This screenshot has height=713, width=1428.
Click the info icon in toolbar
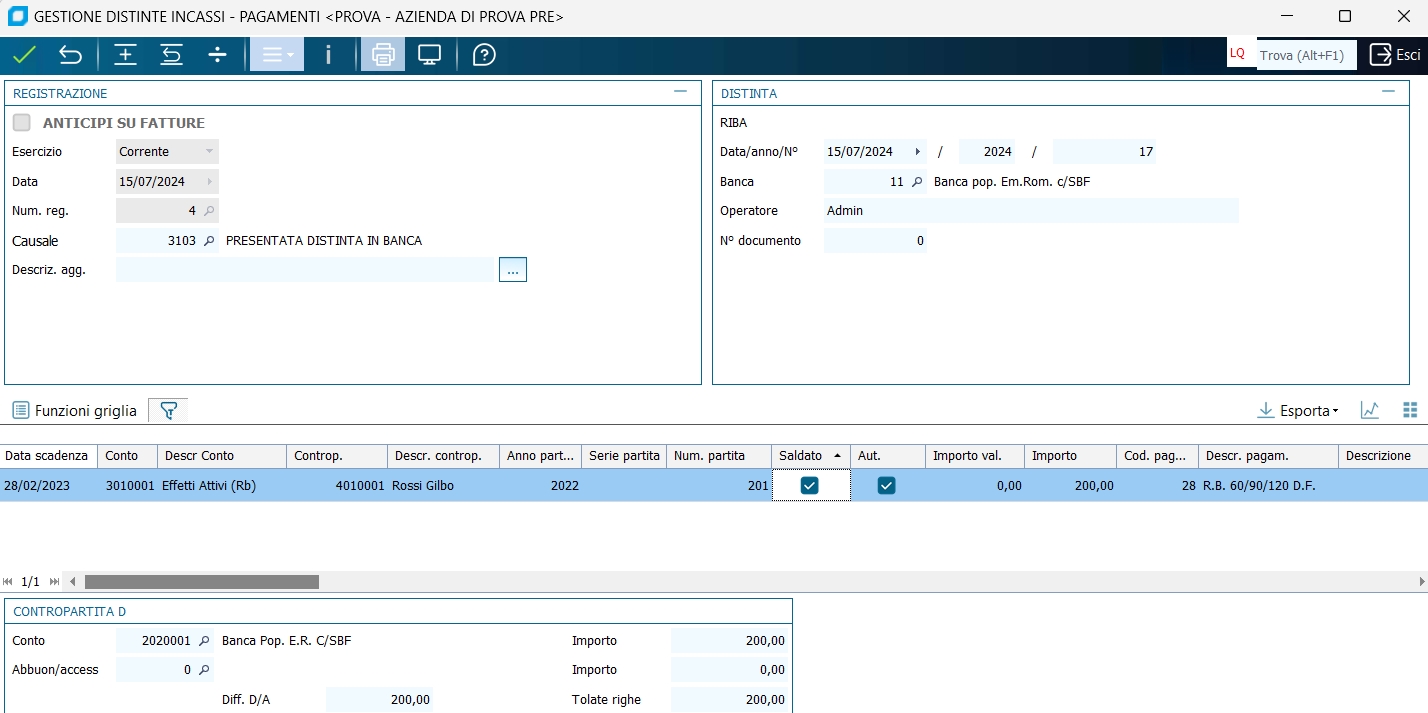pyautogui.click(x=328, y=55)
